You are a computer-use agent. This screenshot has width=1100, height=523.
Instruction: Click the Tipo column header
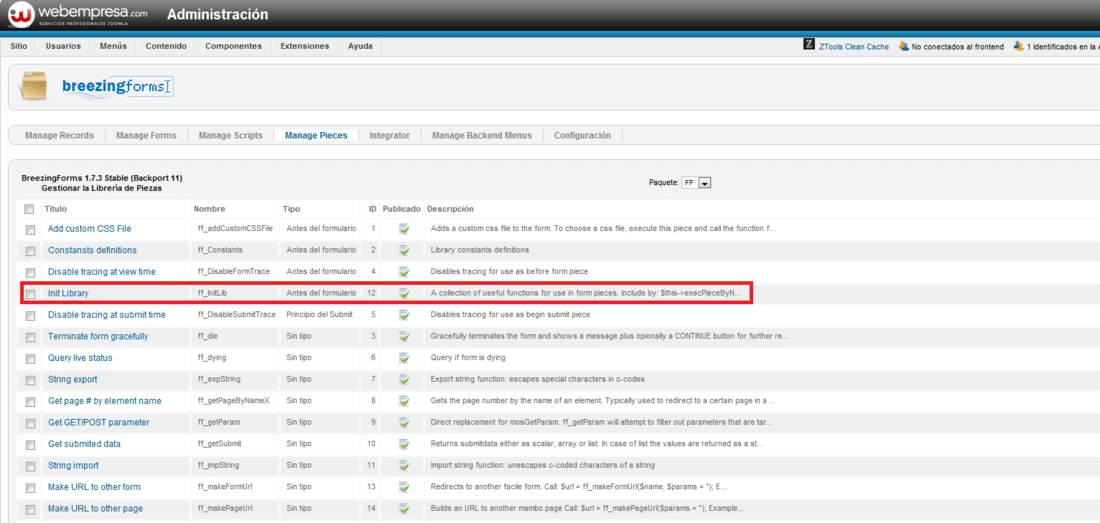(x=291, y=209)
